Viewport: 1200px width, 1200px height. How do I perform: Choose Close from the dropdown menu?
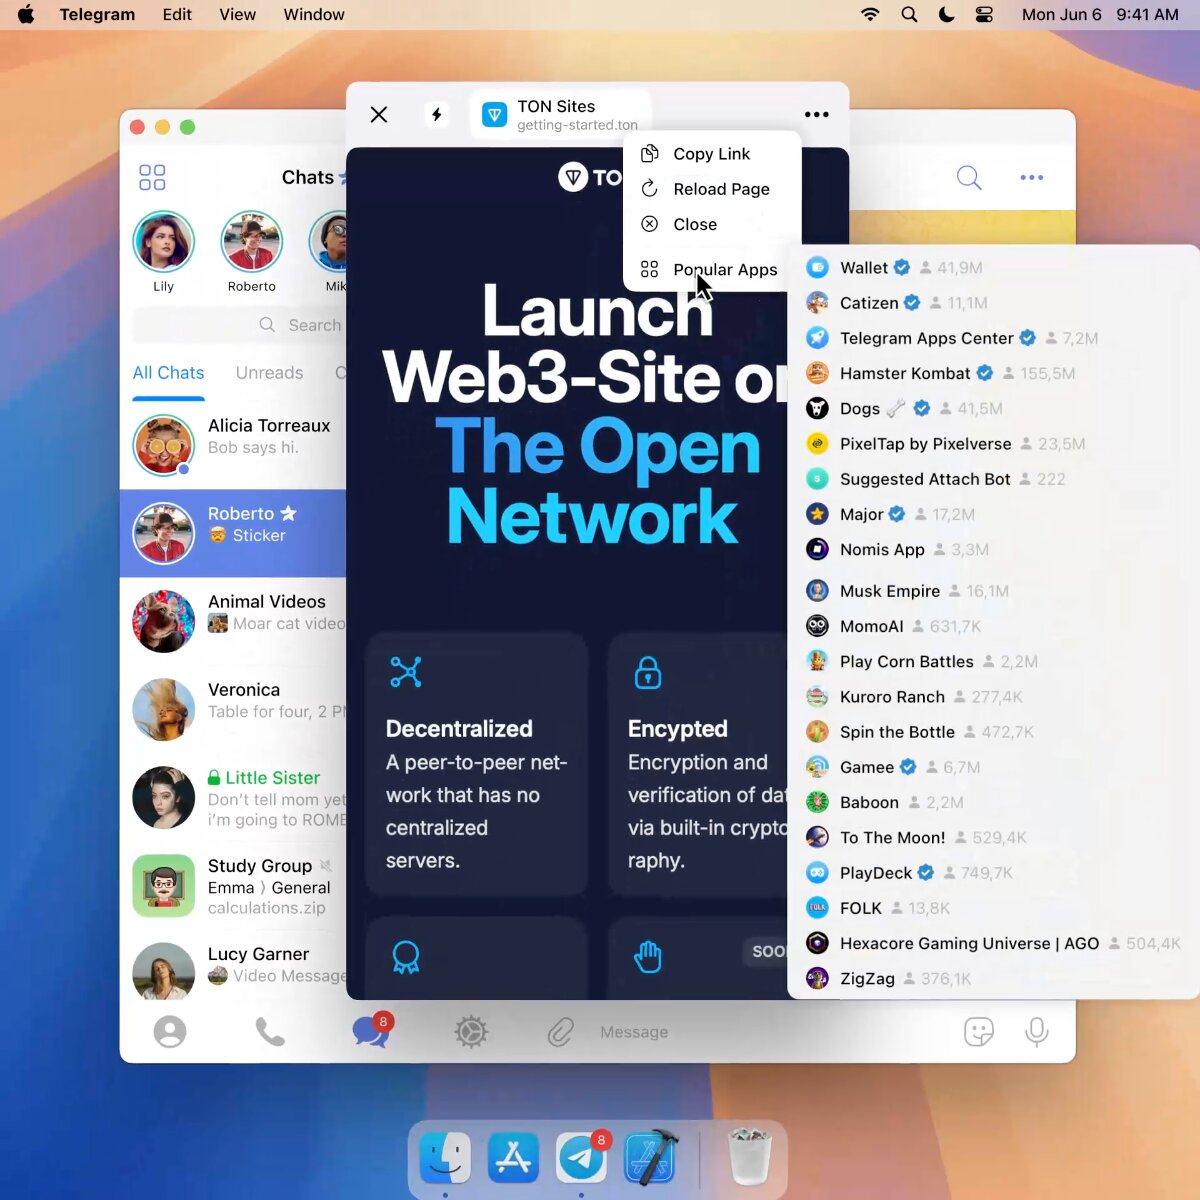pos(712,224)
